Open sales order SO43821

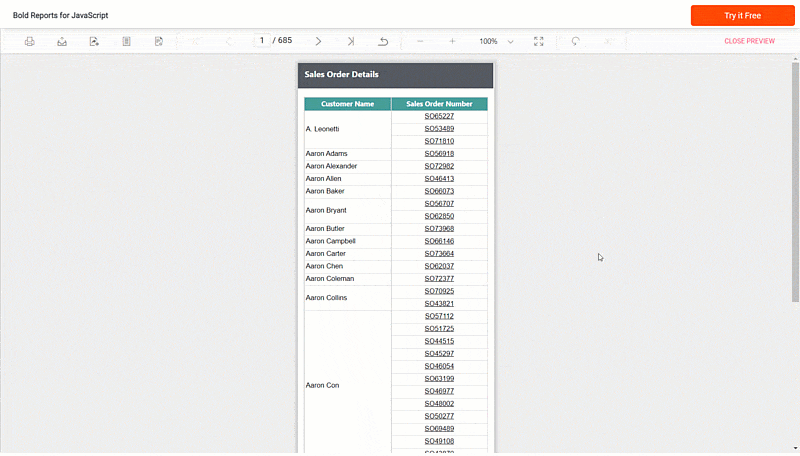coord(439,303)
